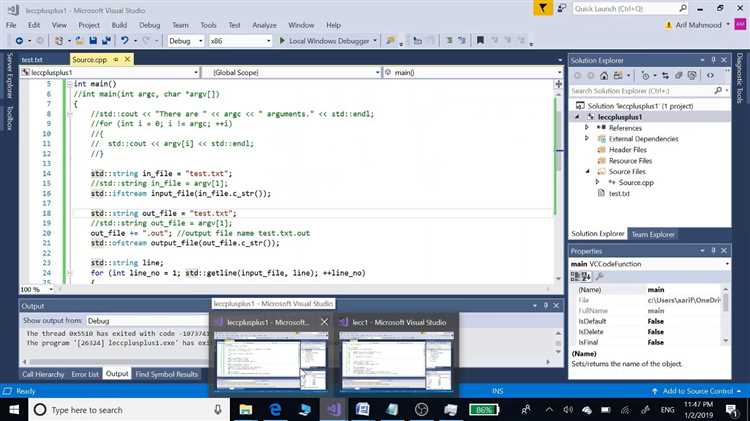Screen dimensions: 750x421
Task: Pin the Solution Explorer panel
Action: pos(713,60)
